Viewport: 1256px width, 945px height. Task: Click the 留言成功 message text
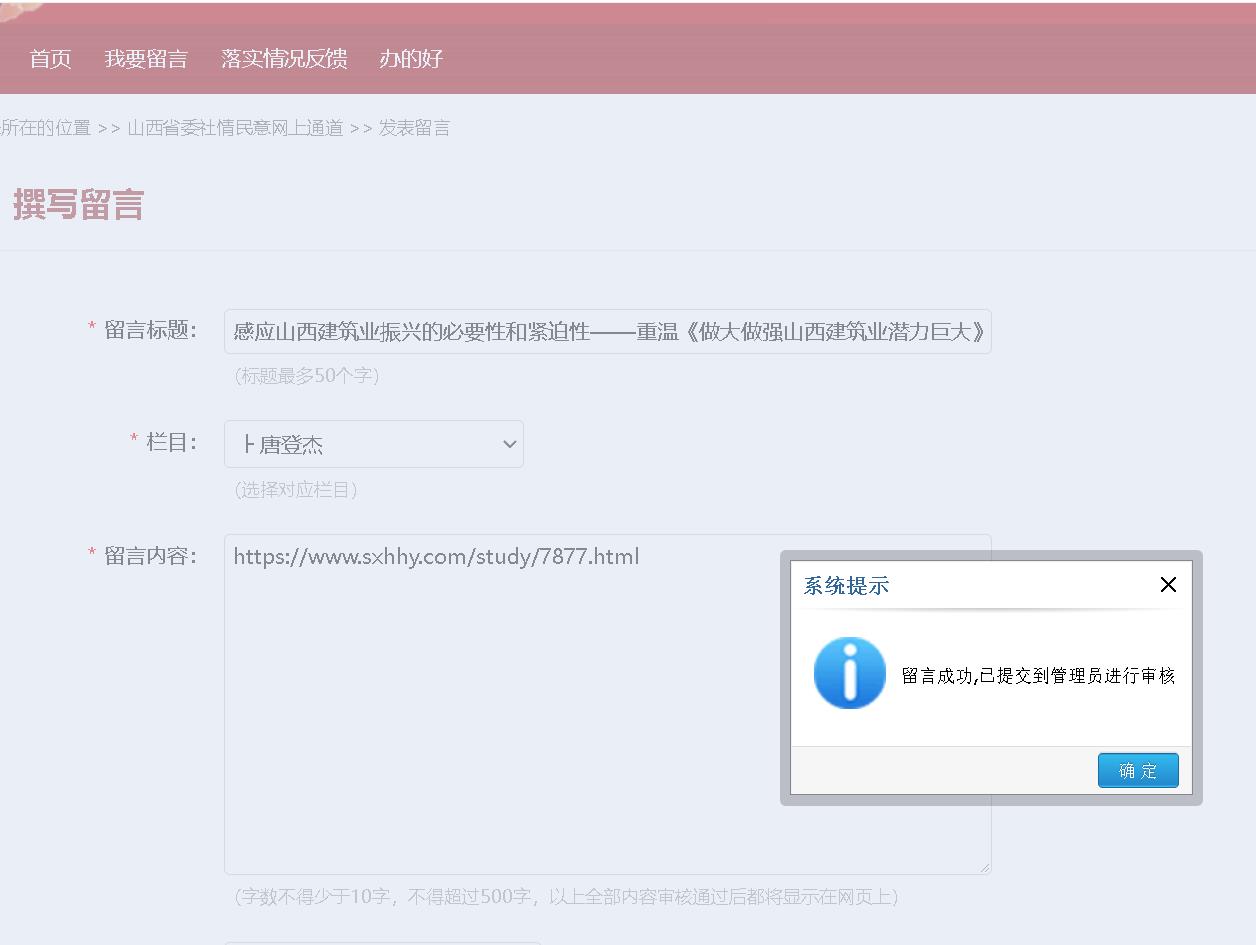1038,676
